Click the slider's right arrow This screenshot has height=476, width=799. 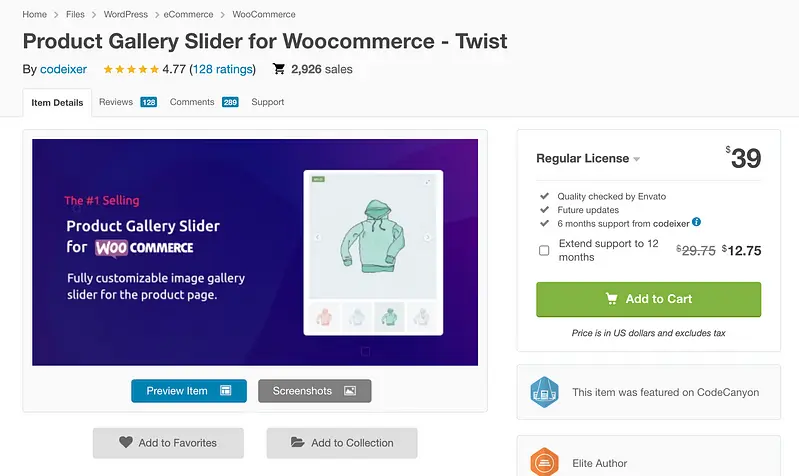[428, 237]
